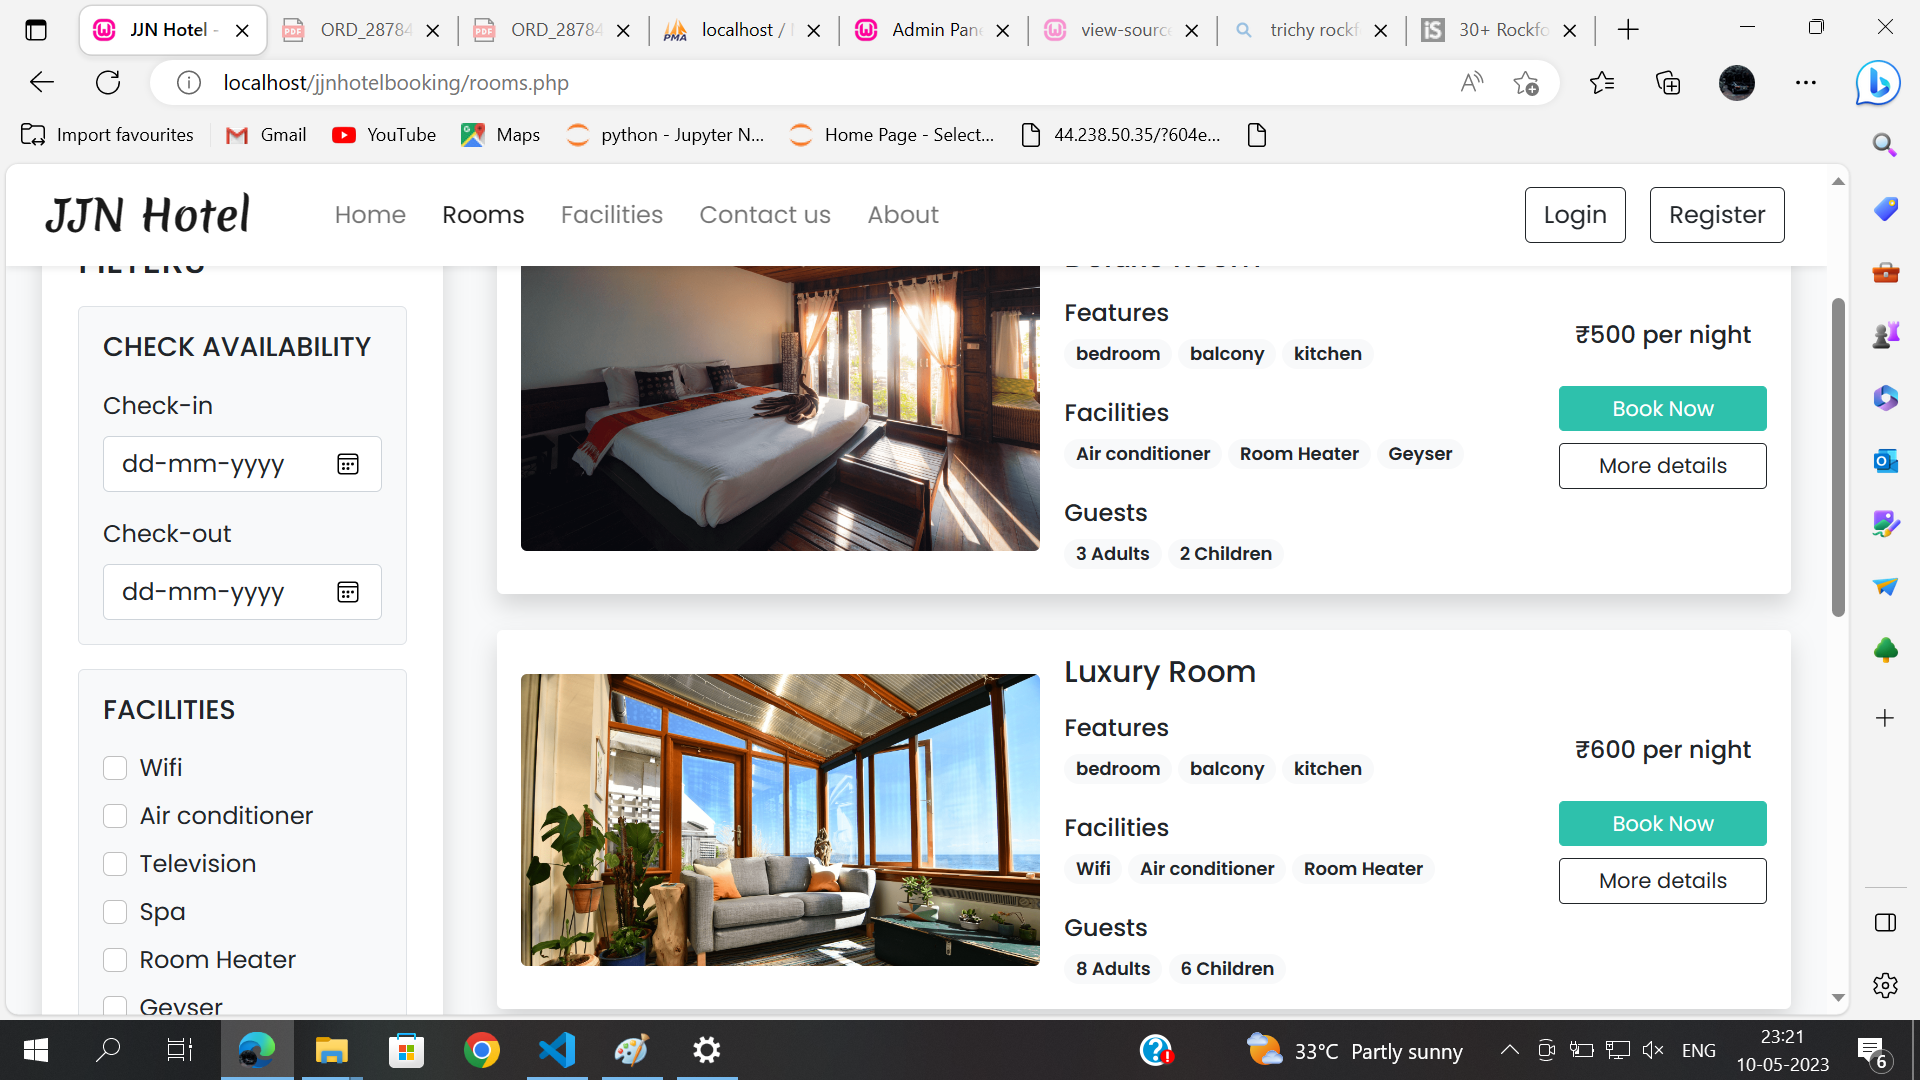This screenshot has height=1080, width=1920.
Task: Open Gmail from the favourites bar
Action: [x=264, y=134]
